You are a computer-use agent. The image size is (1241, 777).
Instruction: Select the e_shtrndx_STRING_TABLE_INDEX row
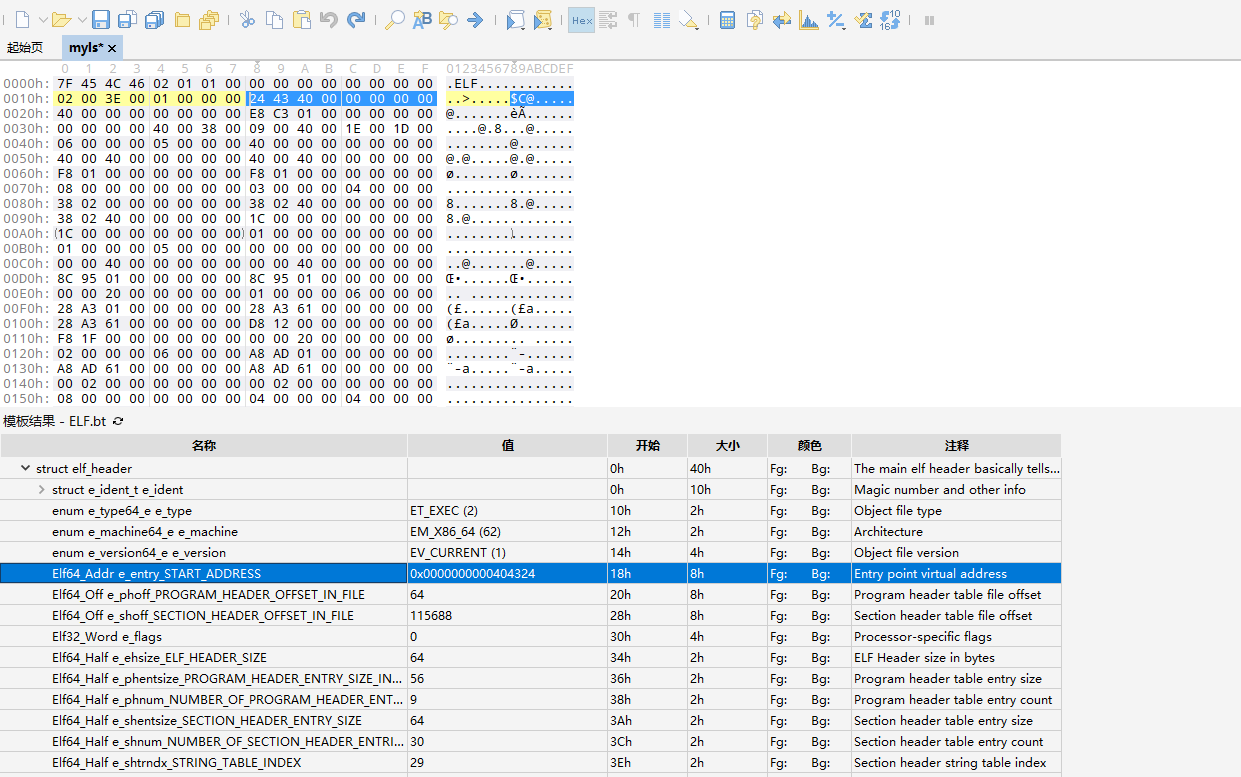point(531,762)
